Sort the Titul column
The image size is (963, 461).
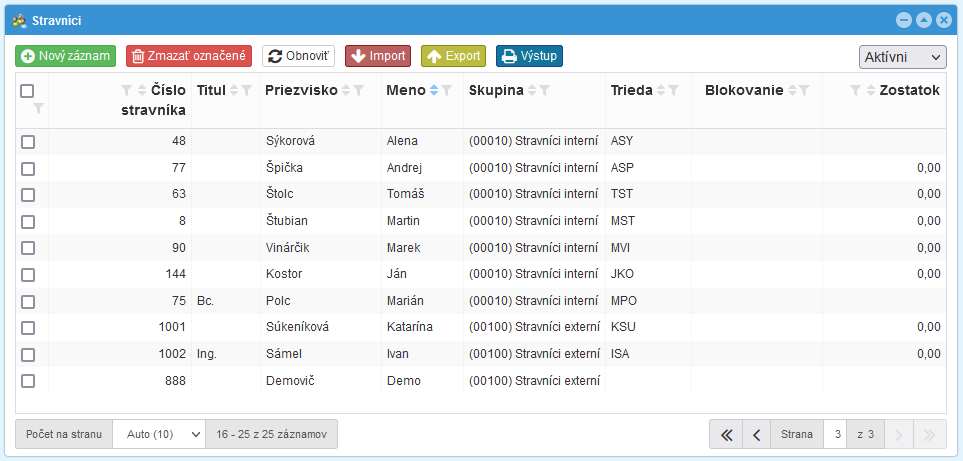pos(233,90)
